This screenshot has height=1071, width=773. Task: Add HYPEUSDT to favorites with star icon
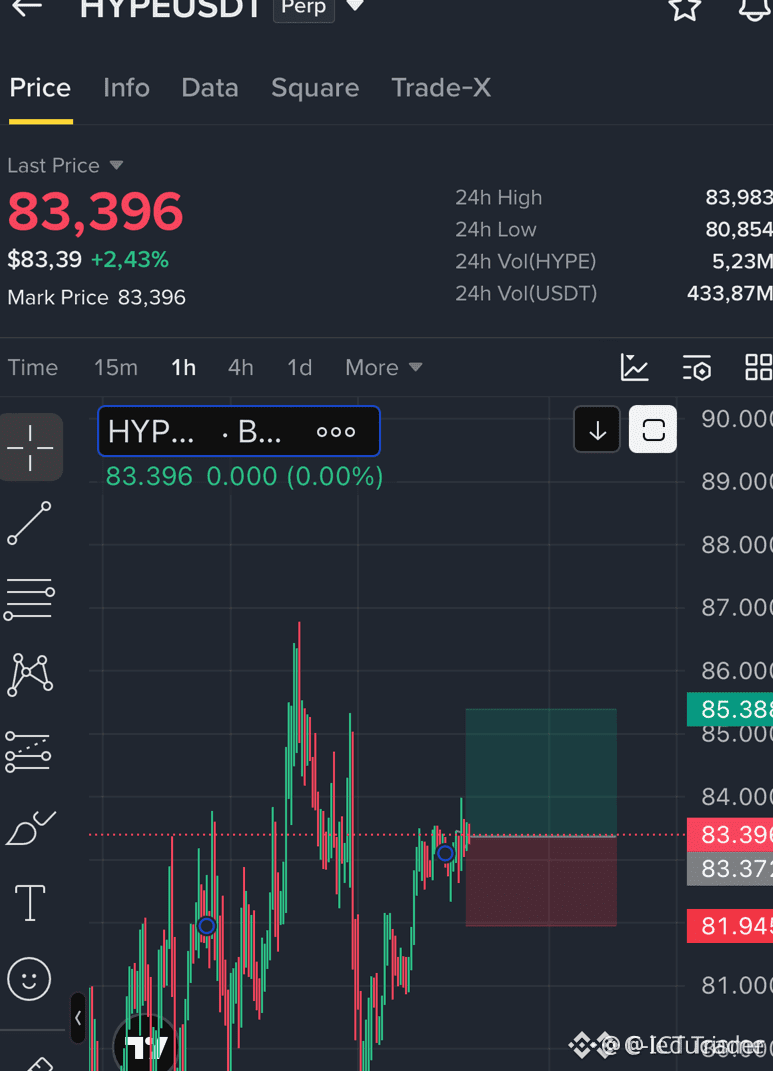[x=684, y=8]
